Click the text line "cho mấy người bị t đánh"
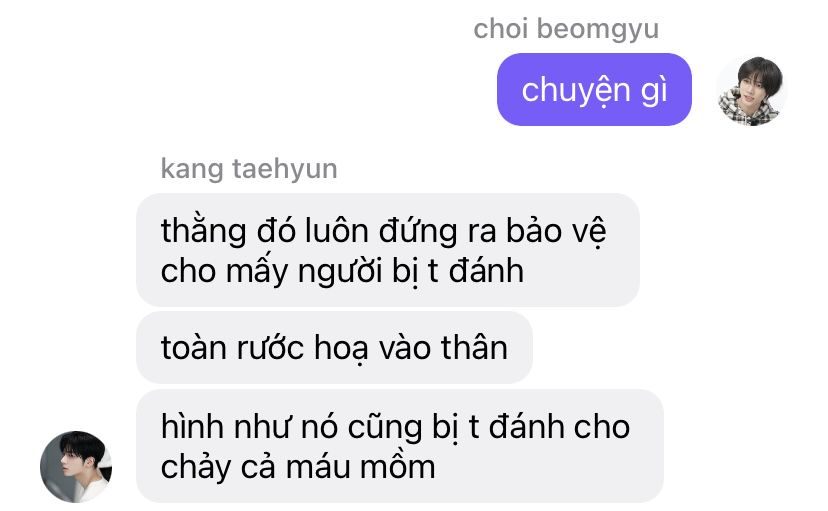Viewport: 828px width, 511px height. [x=342, y=271]
